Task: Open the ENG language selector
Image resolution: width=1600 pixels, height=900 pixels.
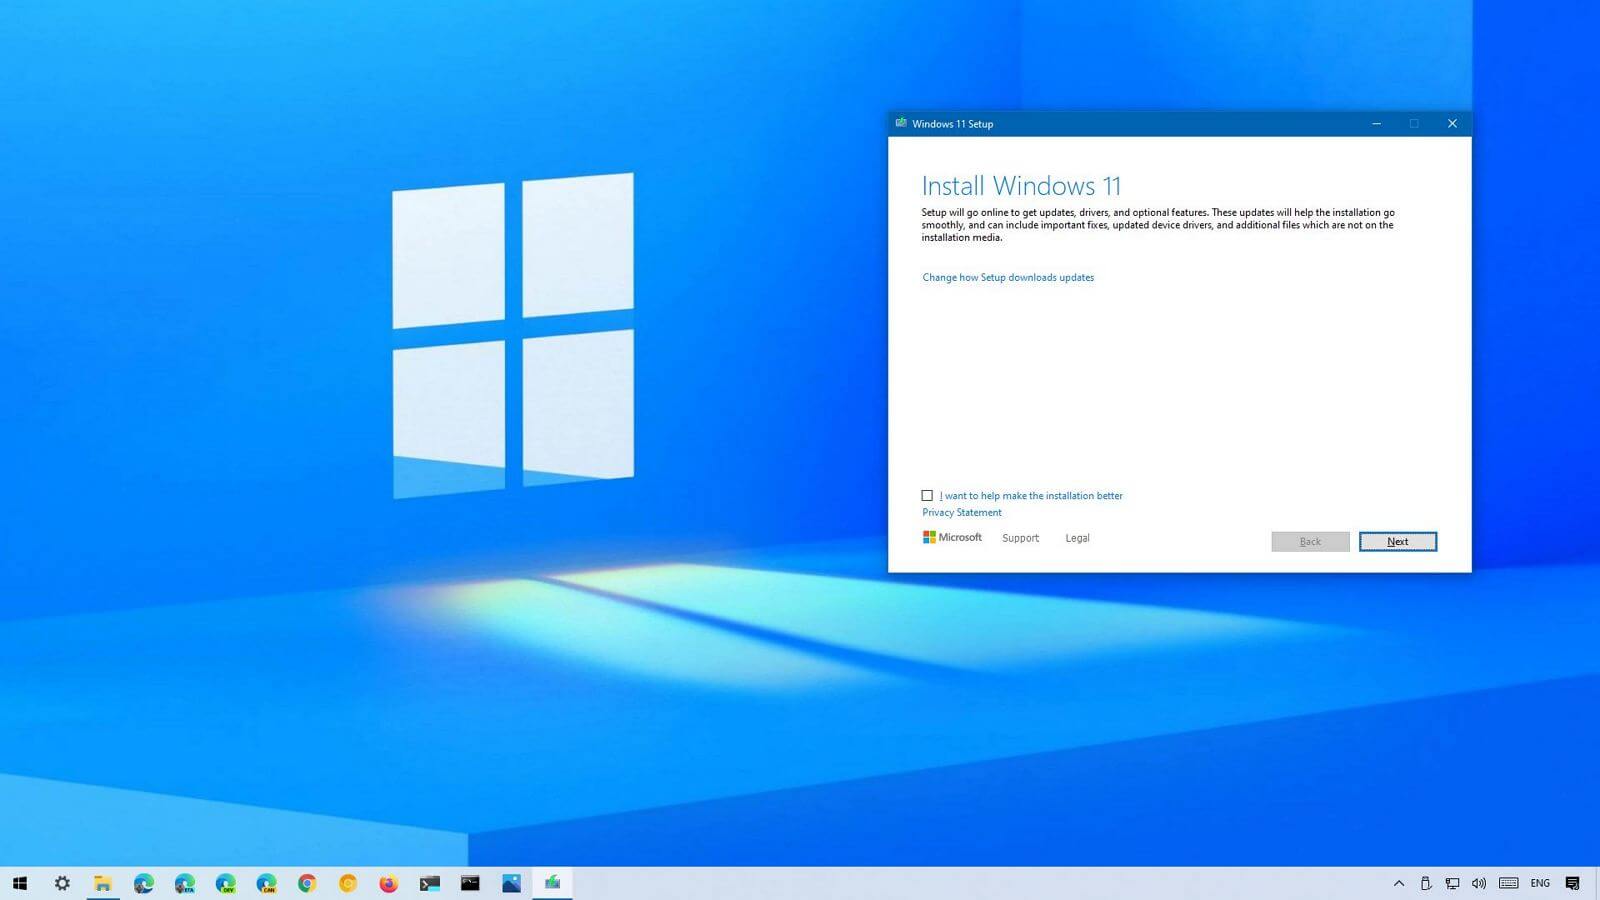Action: [1540, 883]
